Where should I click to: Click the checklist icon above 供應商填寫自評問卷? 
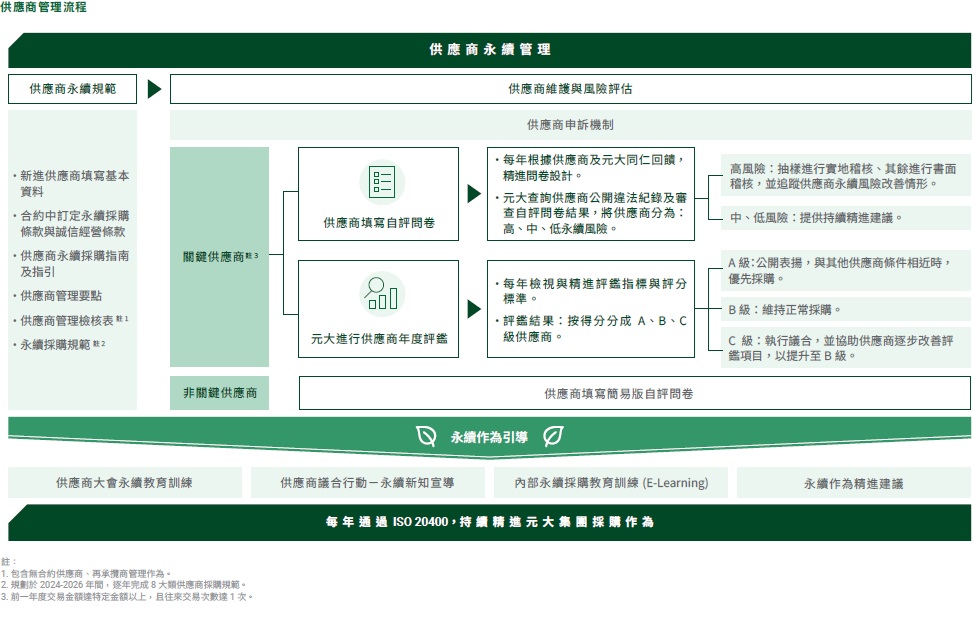(x=381, y=181)
